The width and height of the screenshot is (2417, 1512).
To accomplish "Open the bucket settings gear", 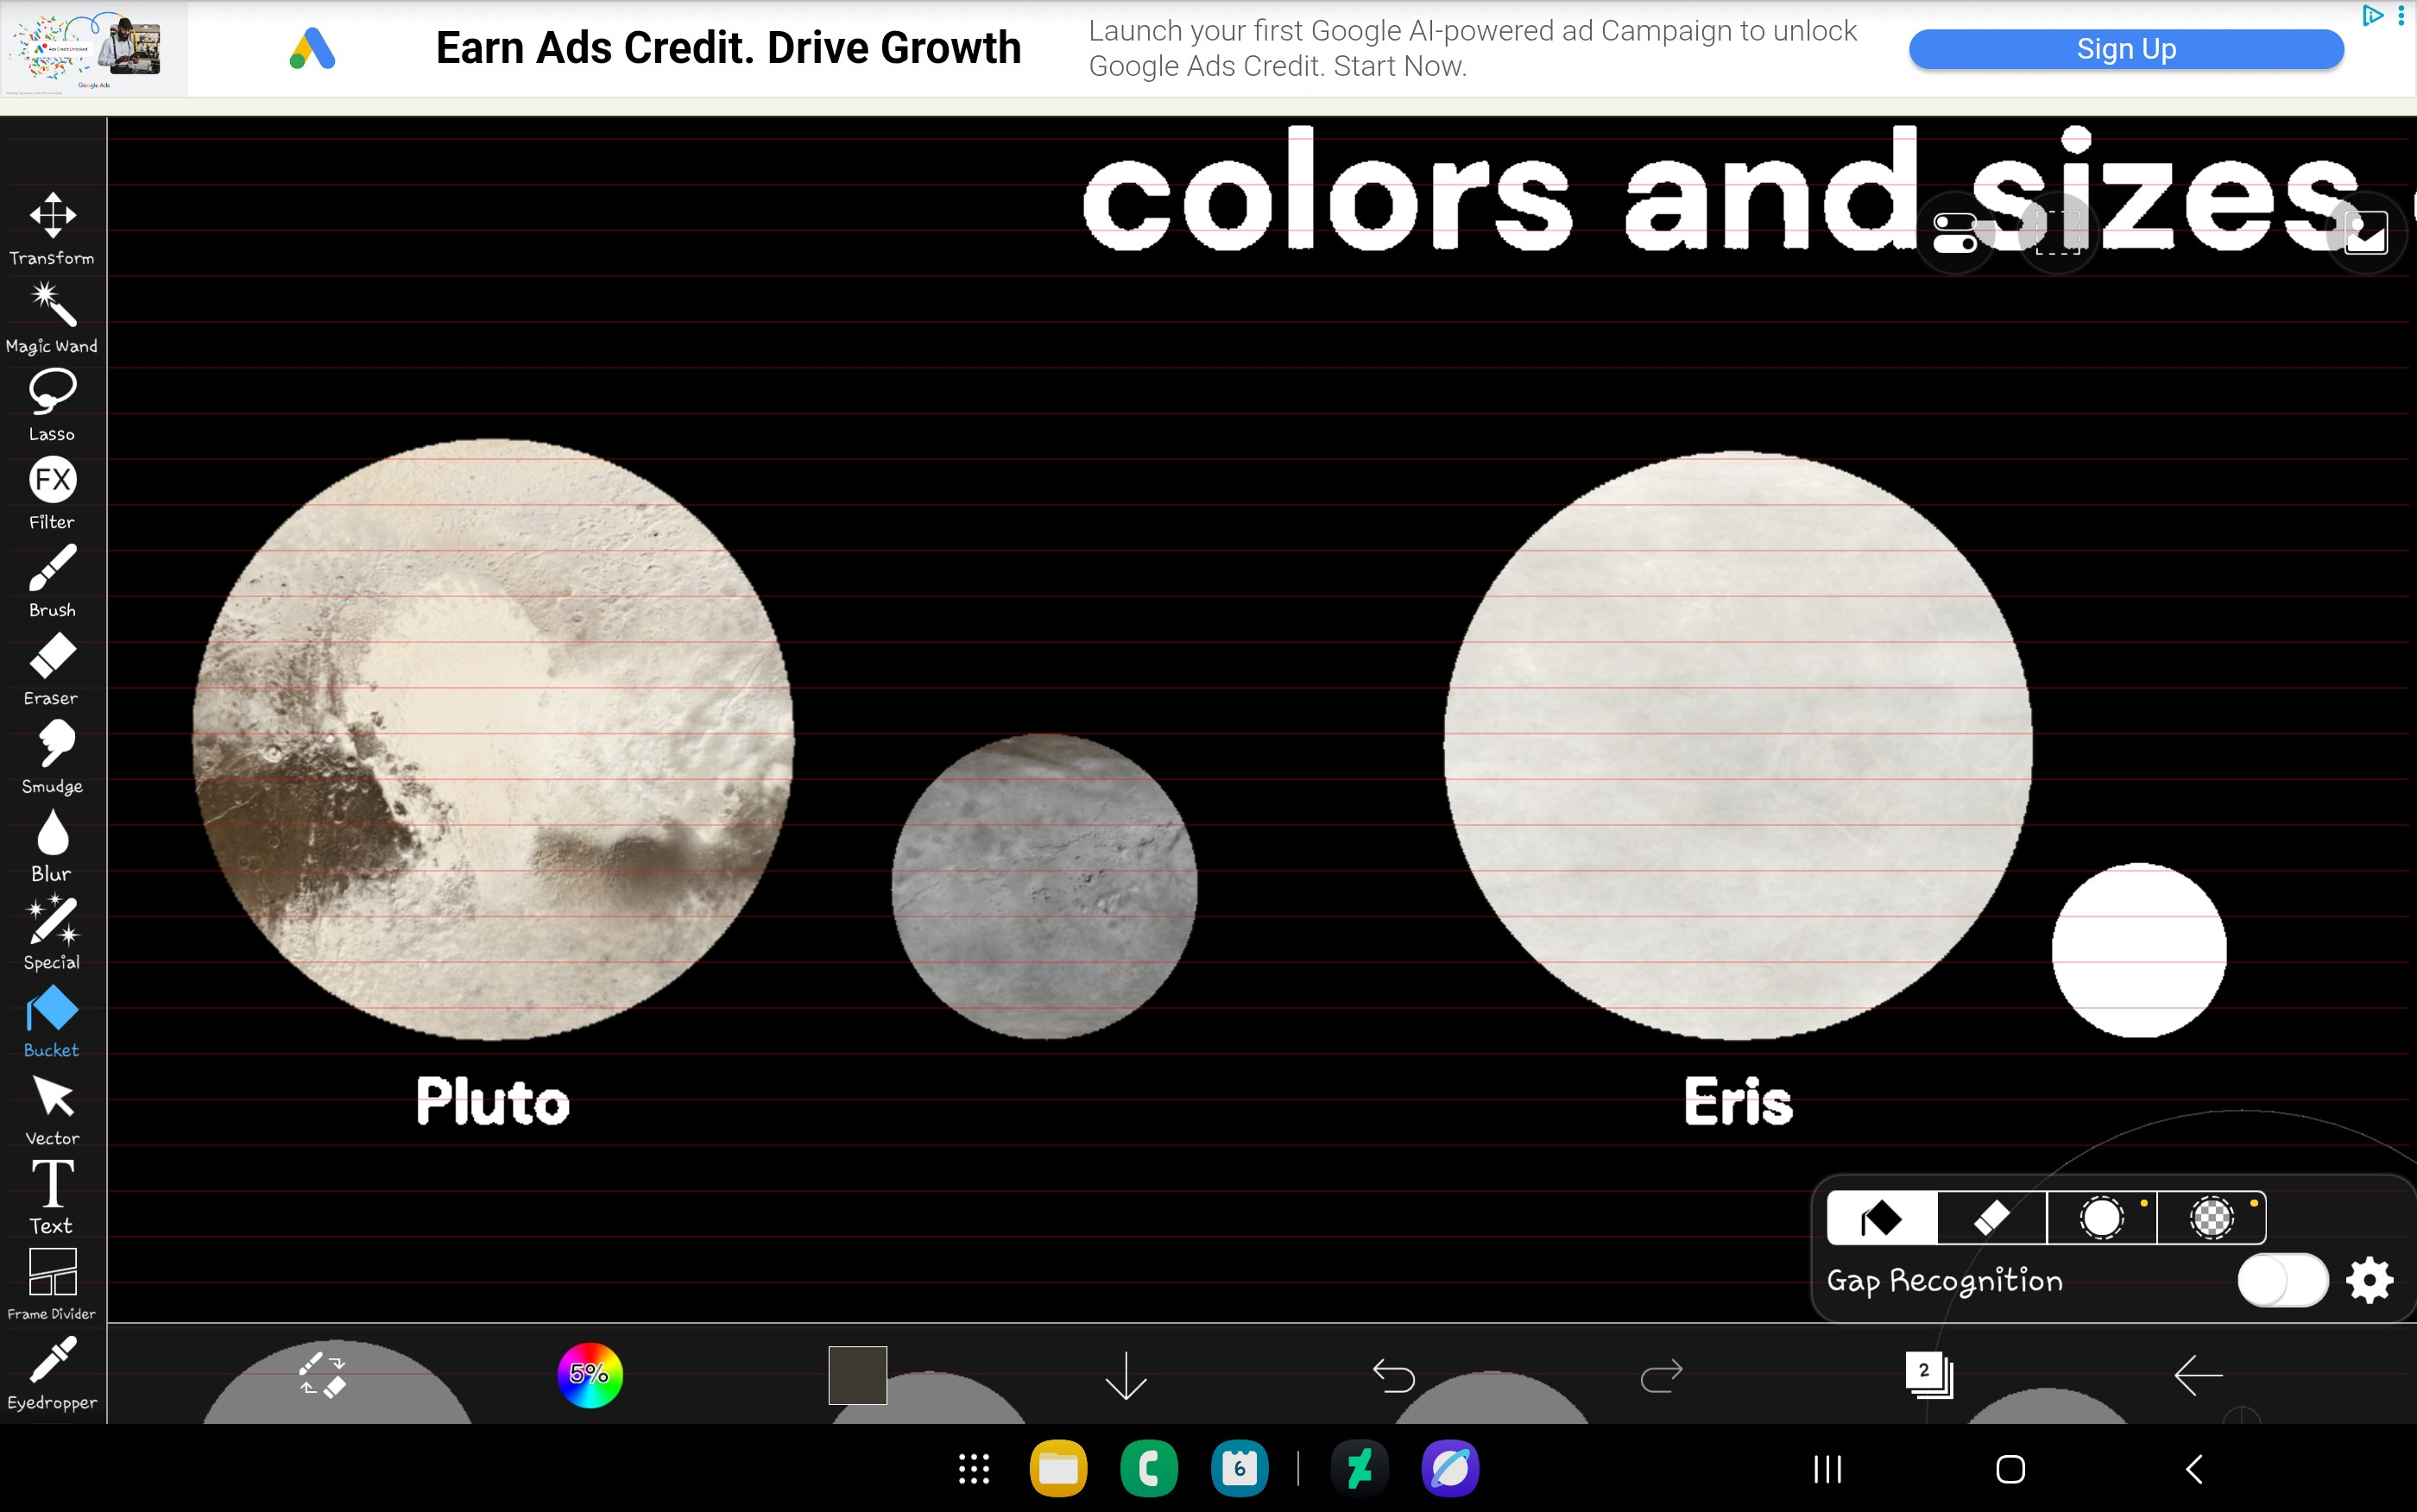I will (x=2370, y=1280).
